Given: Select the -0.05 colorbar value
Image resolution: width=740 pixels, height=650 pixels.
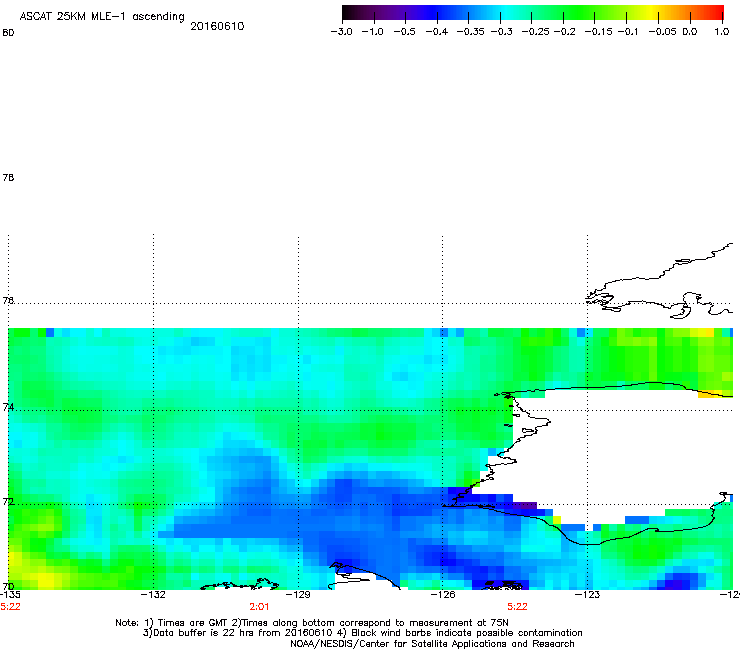Looking at the screenshot, I should coord(663,32).
